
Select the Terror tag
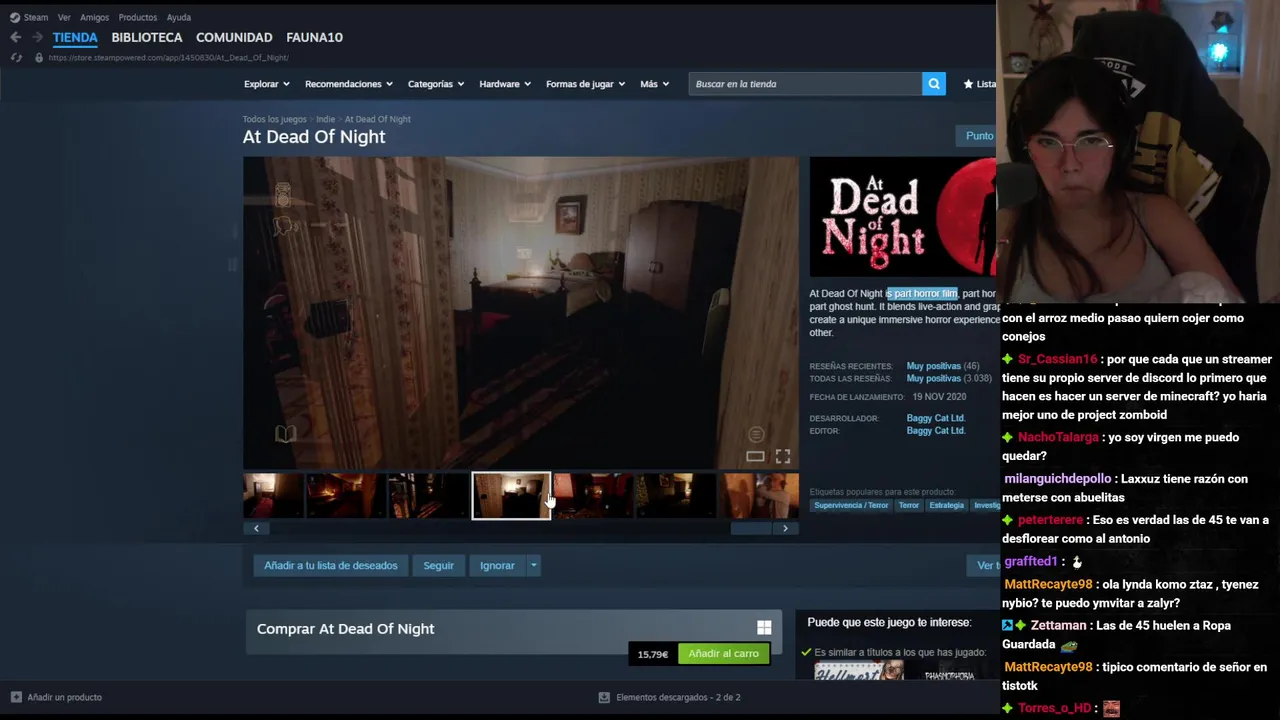pyautogui.click(x=908, y=505)
